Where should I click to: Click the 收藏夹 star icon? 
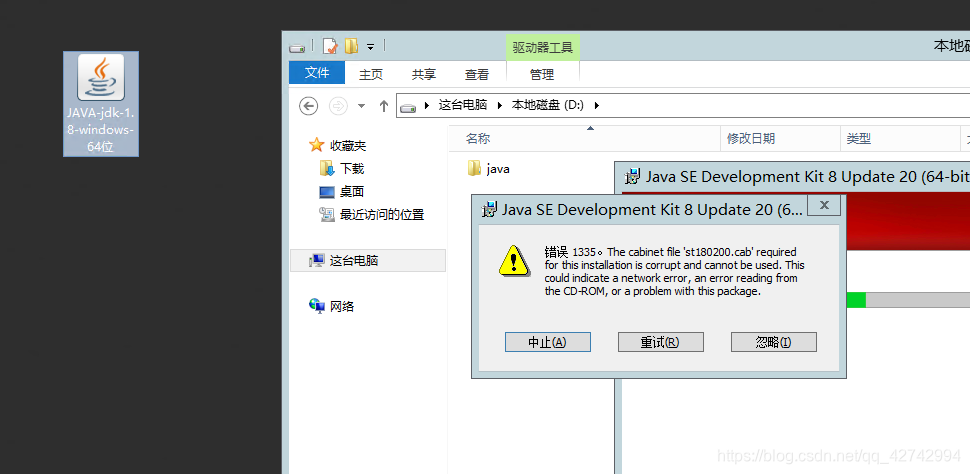pyautogui.click(x=317, y=145)
